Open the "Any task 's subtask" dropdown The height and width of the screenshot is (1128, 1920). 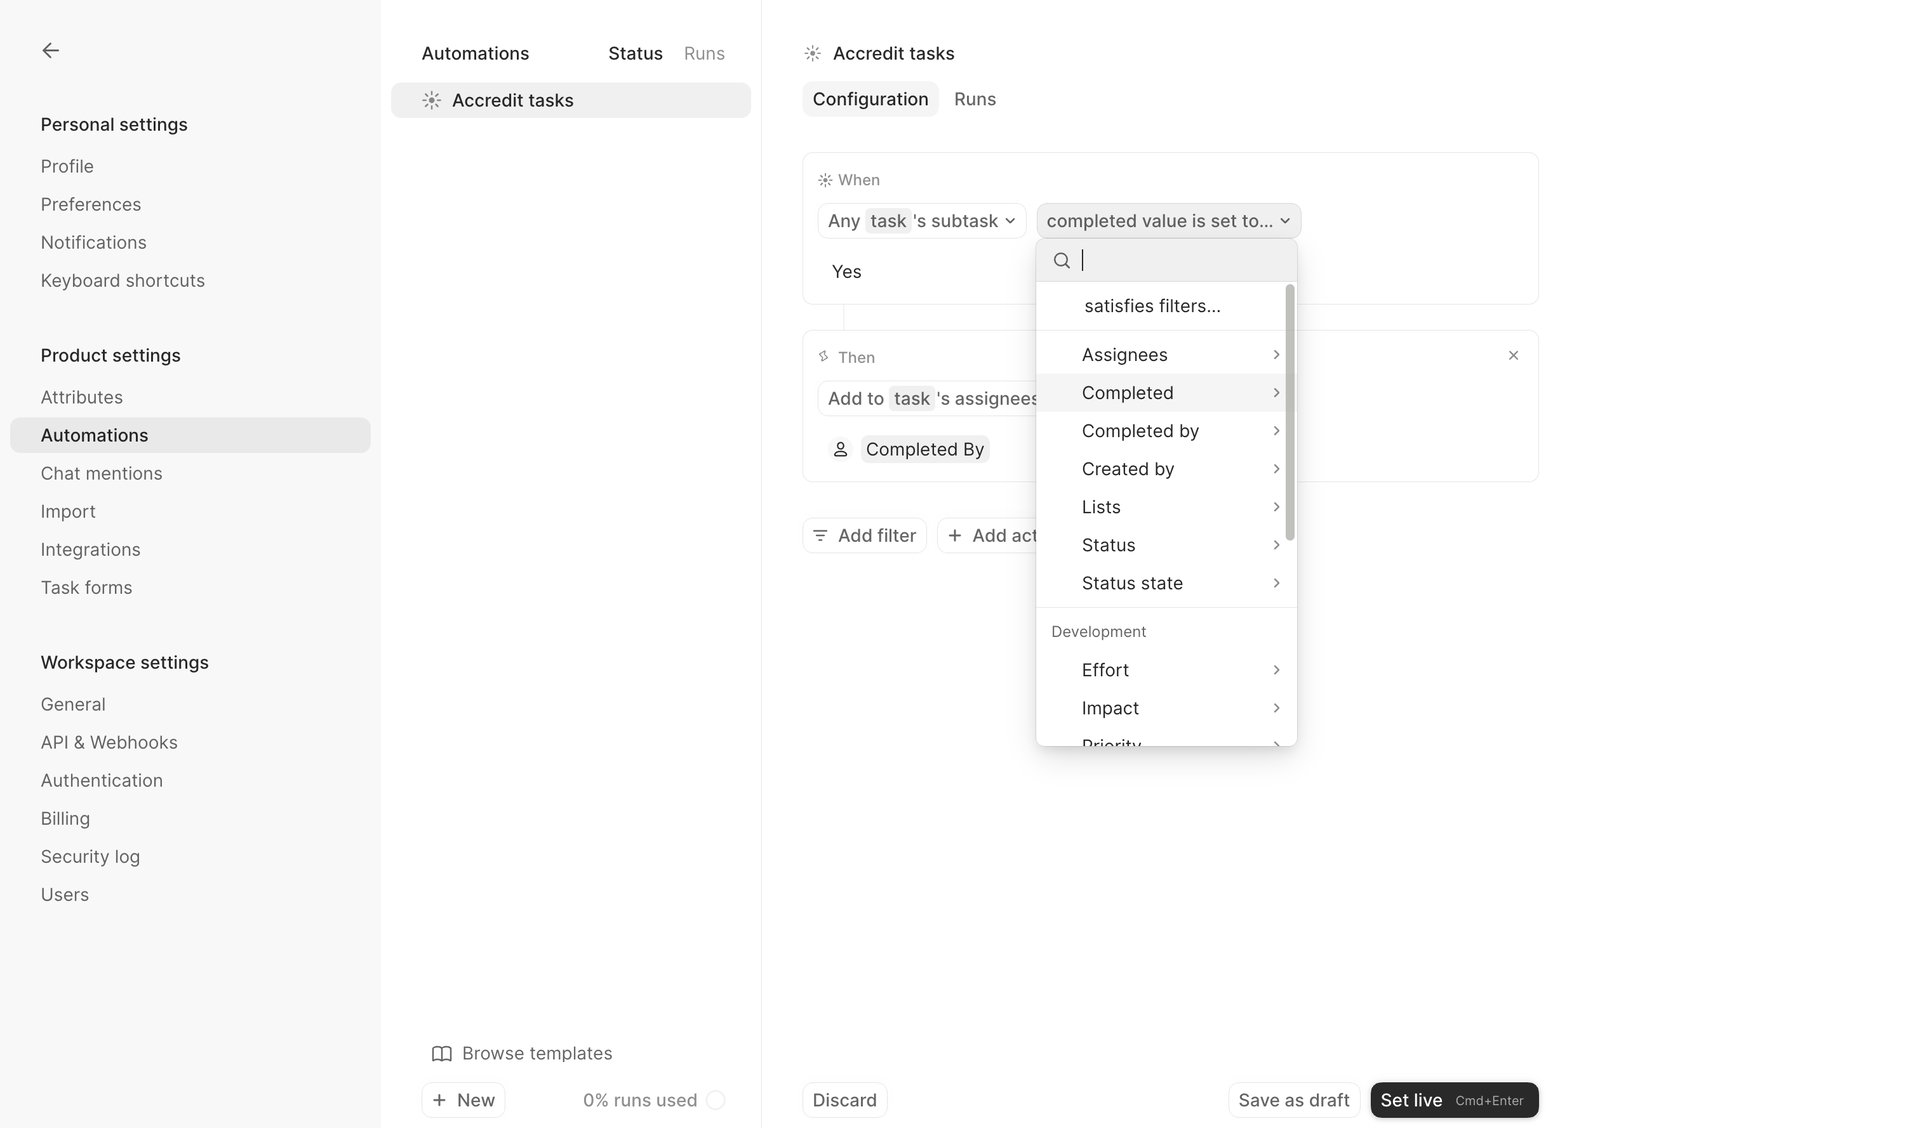[921, 221]
